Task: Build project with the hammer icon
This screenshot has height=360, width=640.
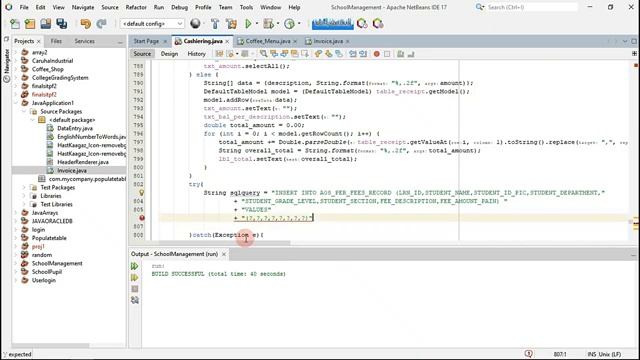Action: (215, 24)
